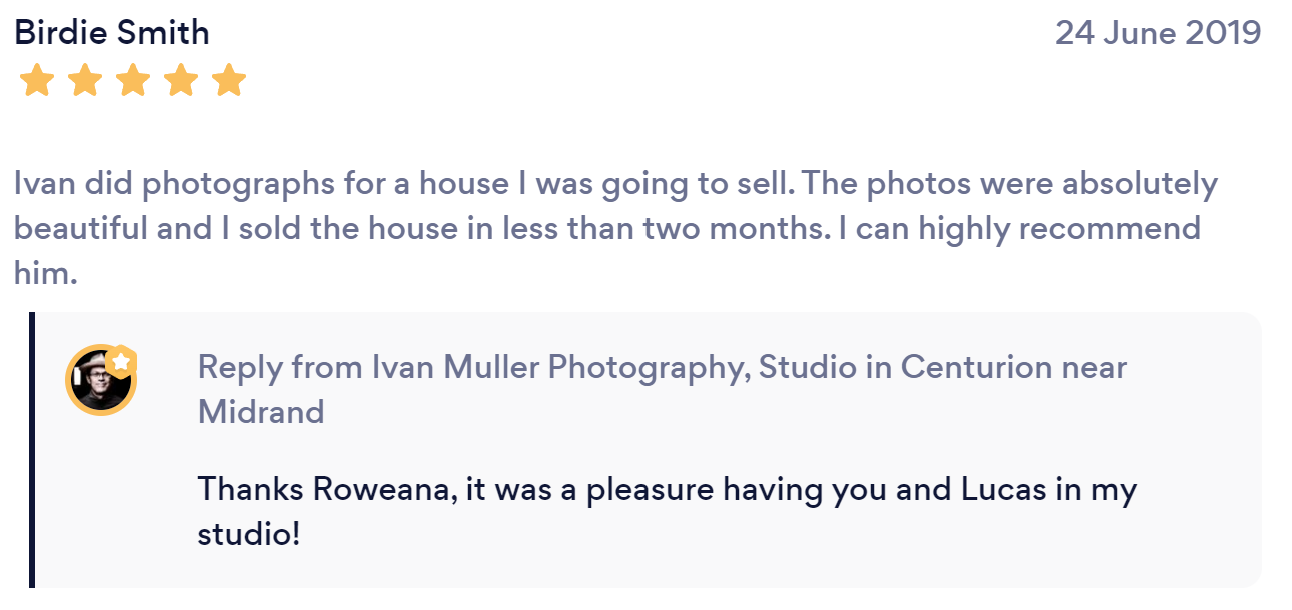Viewport: 1292px width, 610px height.
Task: Click the word 'Midrand' in reply header
Action: [x=261, y=411]
